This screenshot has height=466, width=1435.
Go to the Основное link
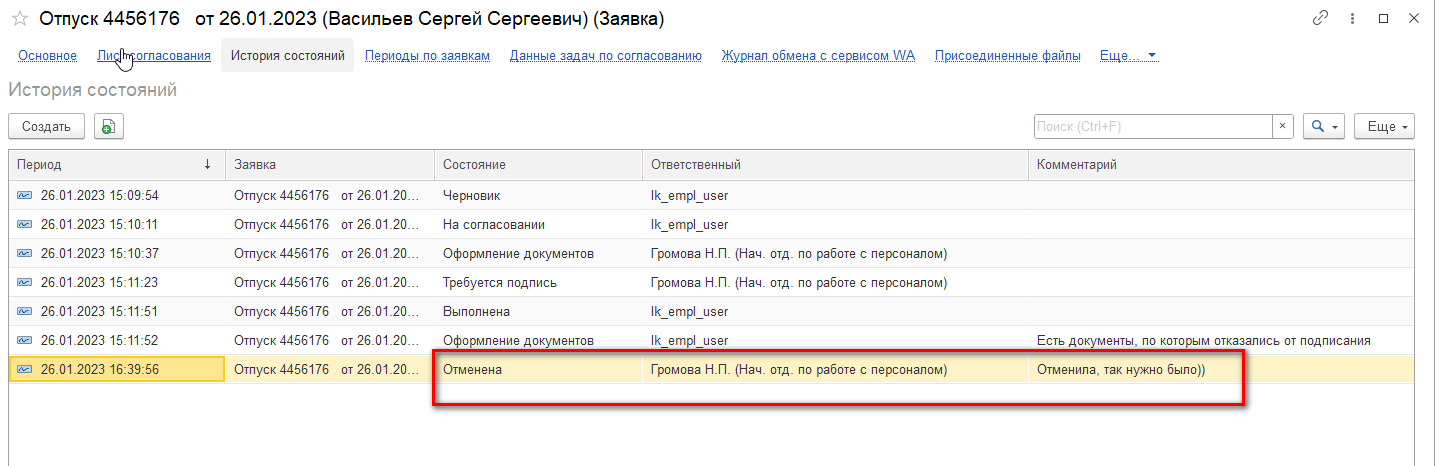[x=47, y=56]
